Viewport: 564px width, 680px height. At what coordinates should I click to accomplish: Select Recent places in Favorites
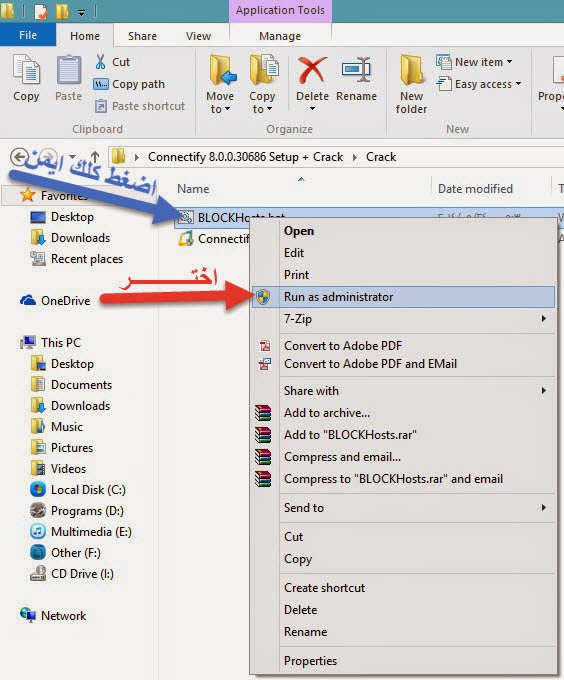click(x=87, y=259)
